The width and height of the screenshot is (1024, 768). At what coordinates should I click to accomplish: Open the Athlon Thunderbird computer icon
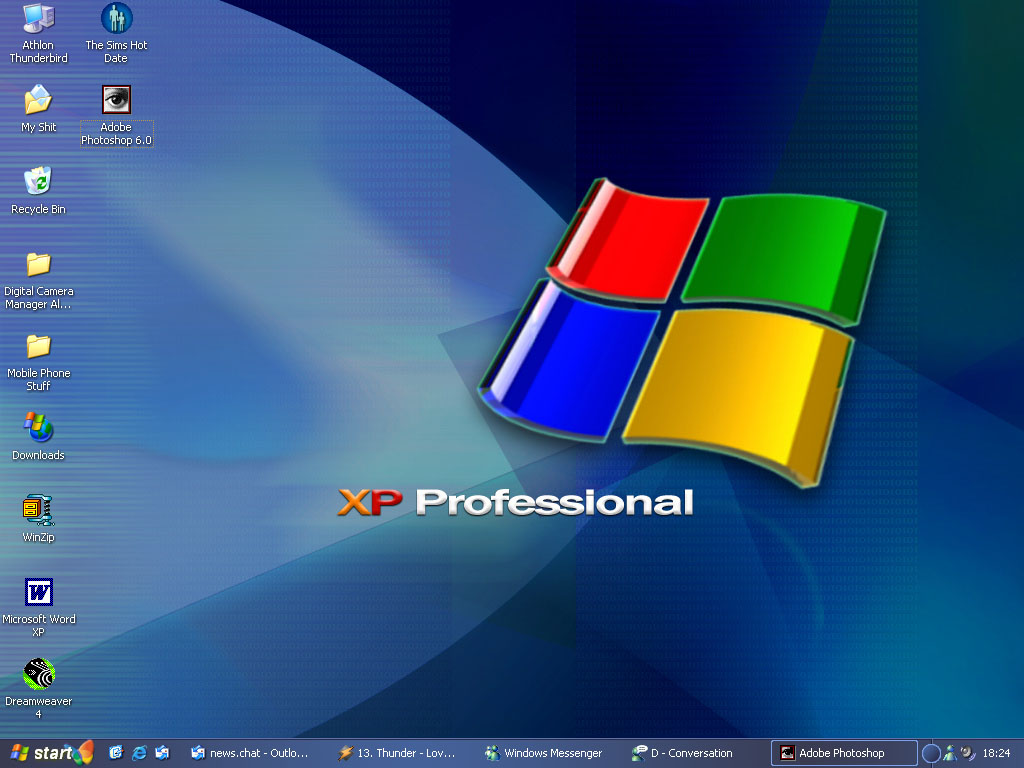(38, 18)
